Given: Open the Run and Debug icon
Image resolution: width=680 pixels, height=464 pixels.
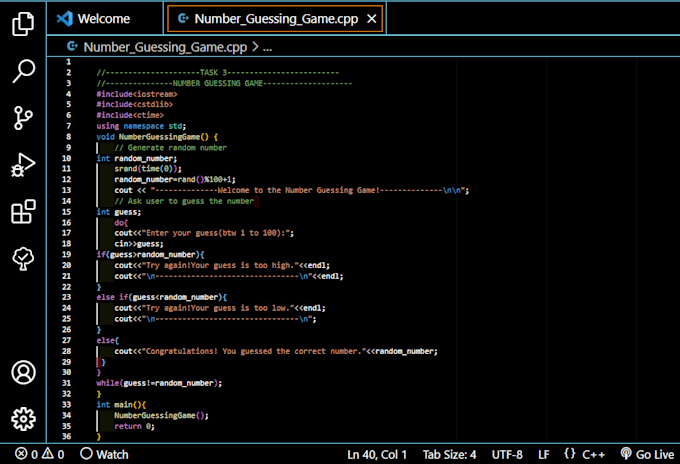Looking at the screenshot, I should 23,165.
